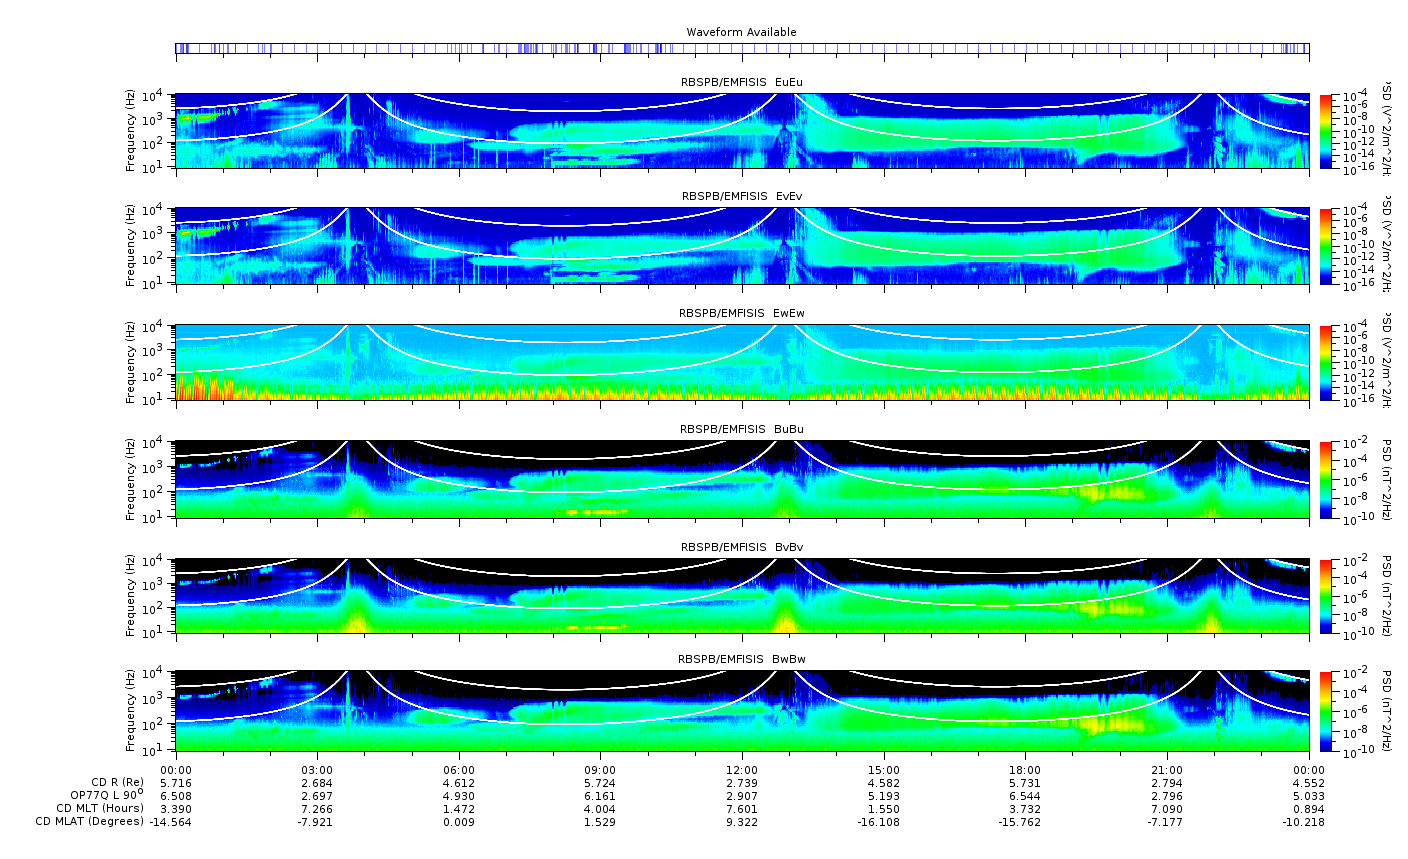Click the "RBSPB/EMFISIS EuEu" title
Screen dimensions: 1408x859
click(742, 82)
